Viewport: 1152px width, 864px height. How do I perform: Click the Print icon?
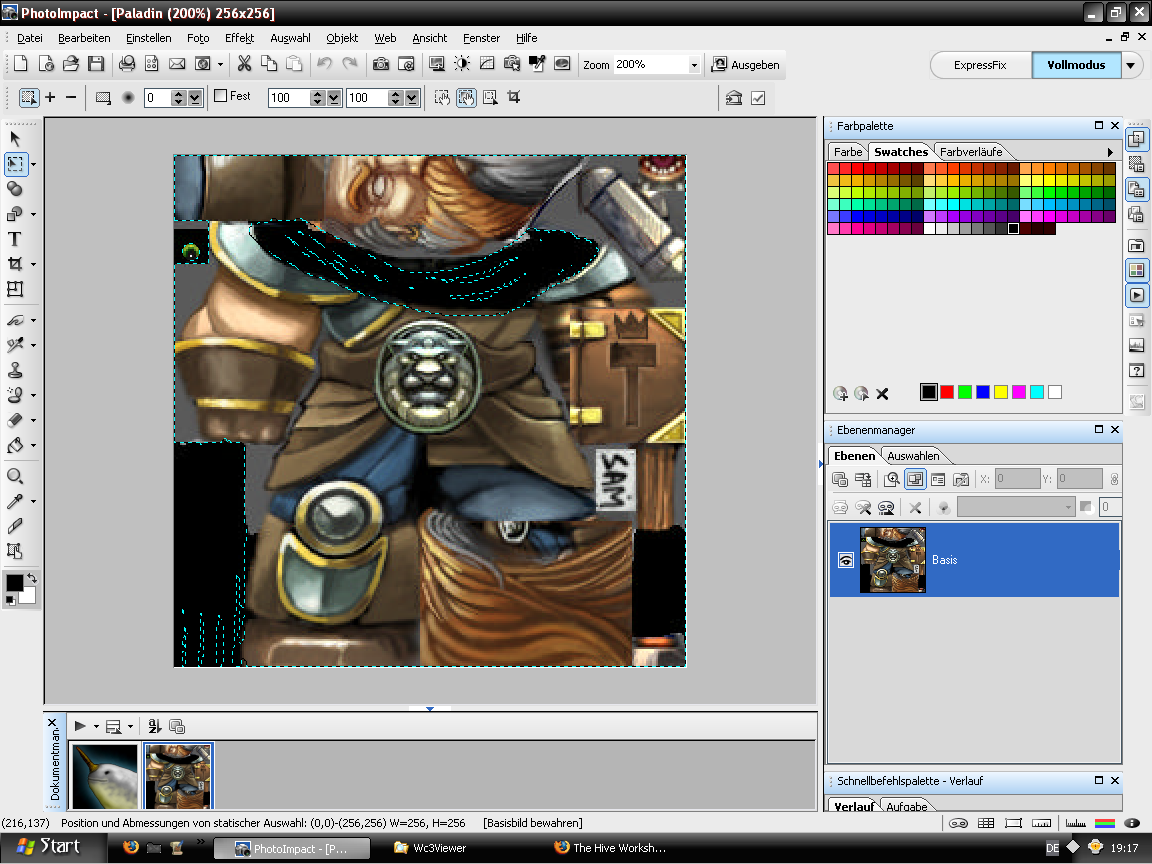click(126, 64)
